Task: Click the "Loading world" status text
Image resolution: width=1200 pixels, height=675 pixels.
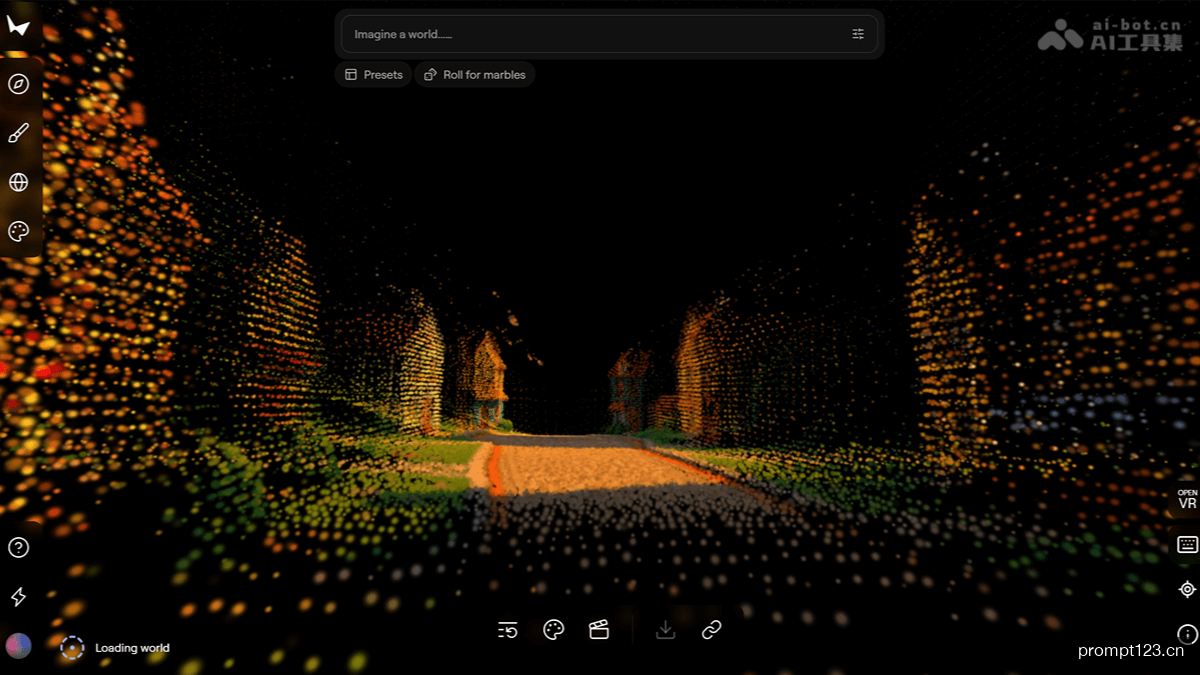Action: point(132,648)
